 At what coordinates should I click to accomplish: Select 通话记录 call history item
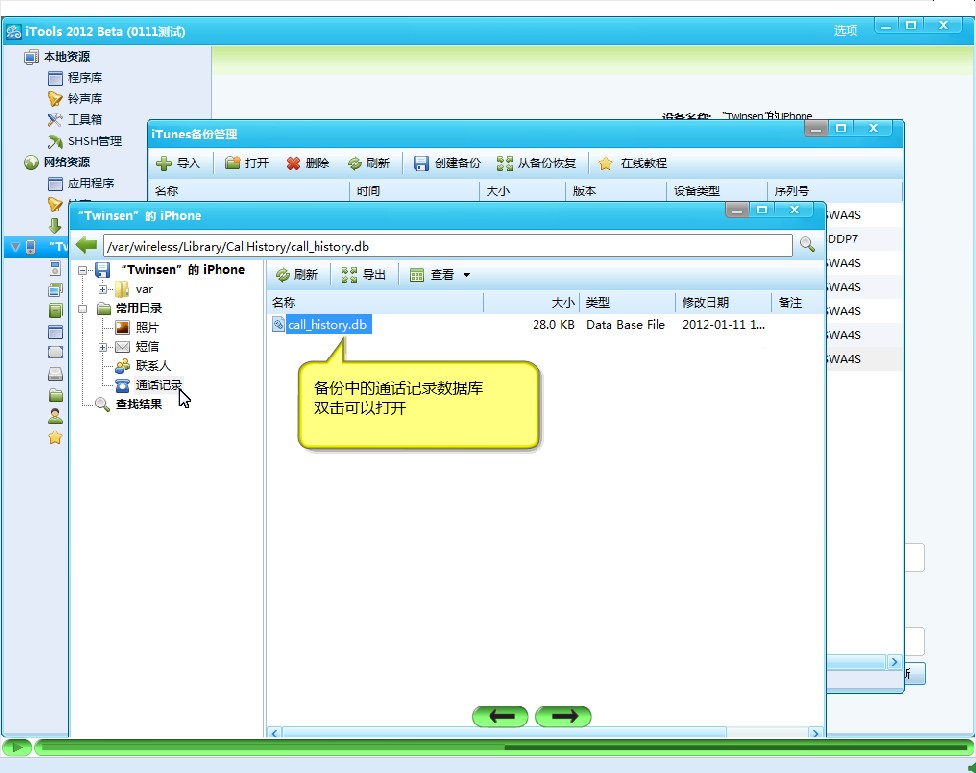158,385
